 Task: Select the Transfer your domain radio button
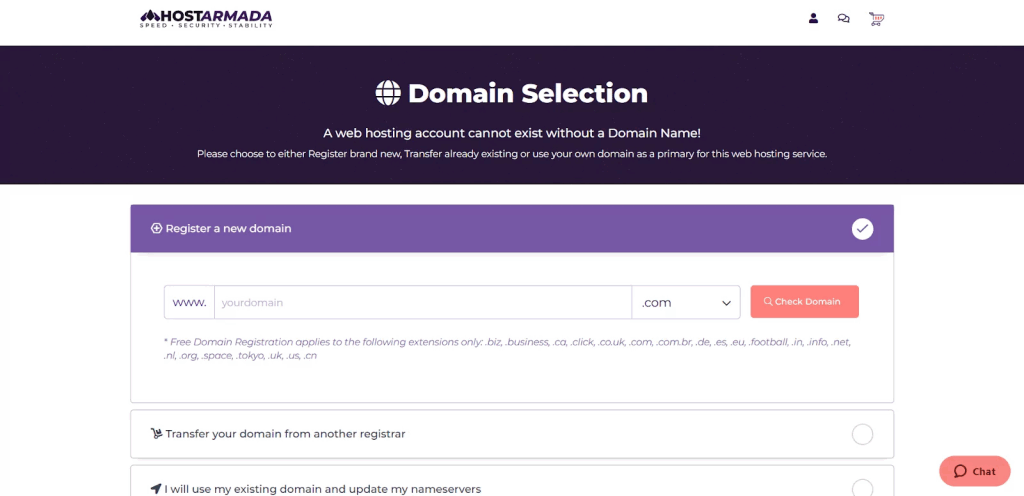[862, 434]
